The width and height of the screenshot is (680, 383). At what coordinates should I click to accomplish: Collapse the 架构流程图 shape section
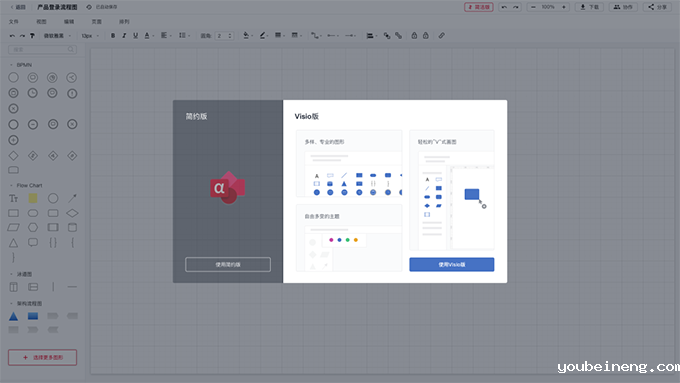(x=11, y=303)
